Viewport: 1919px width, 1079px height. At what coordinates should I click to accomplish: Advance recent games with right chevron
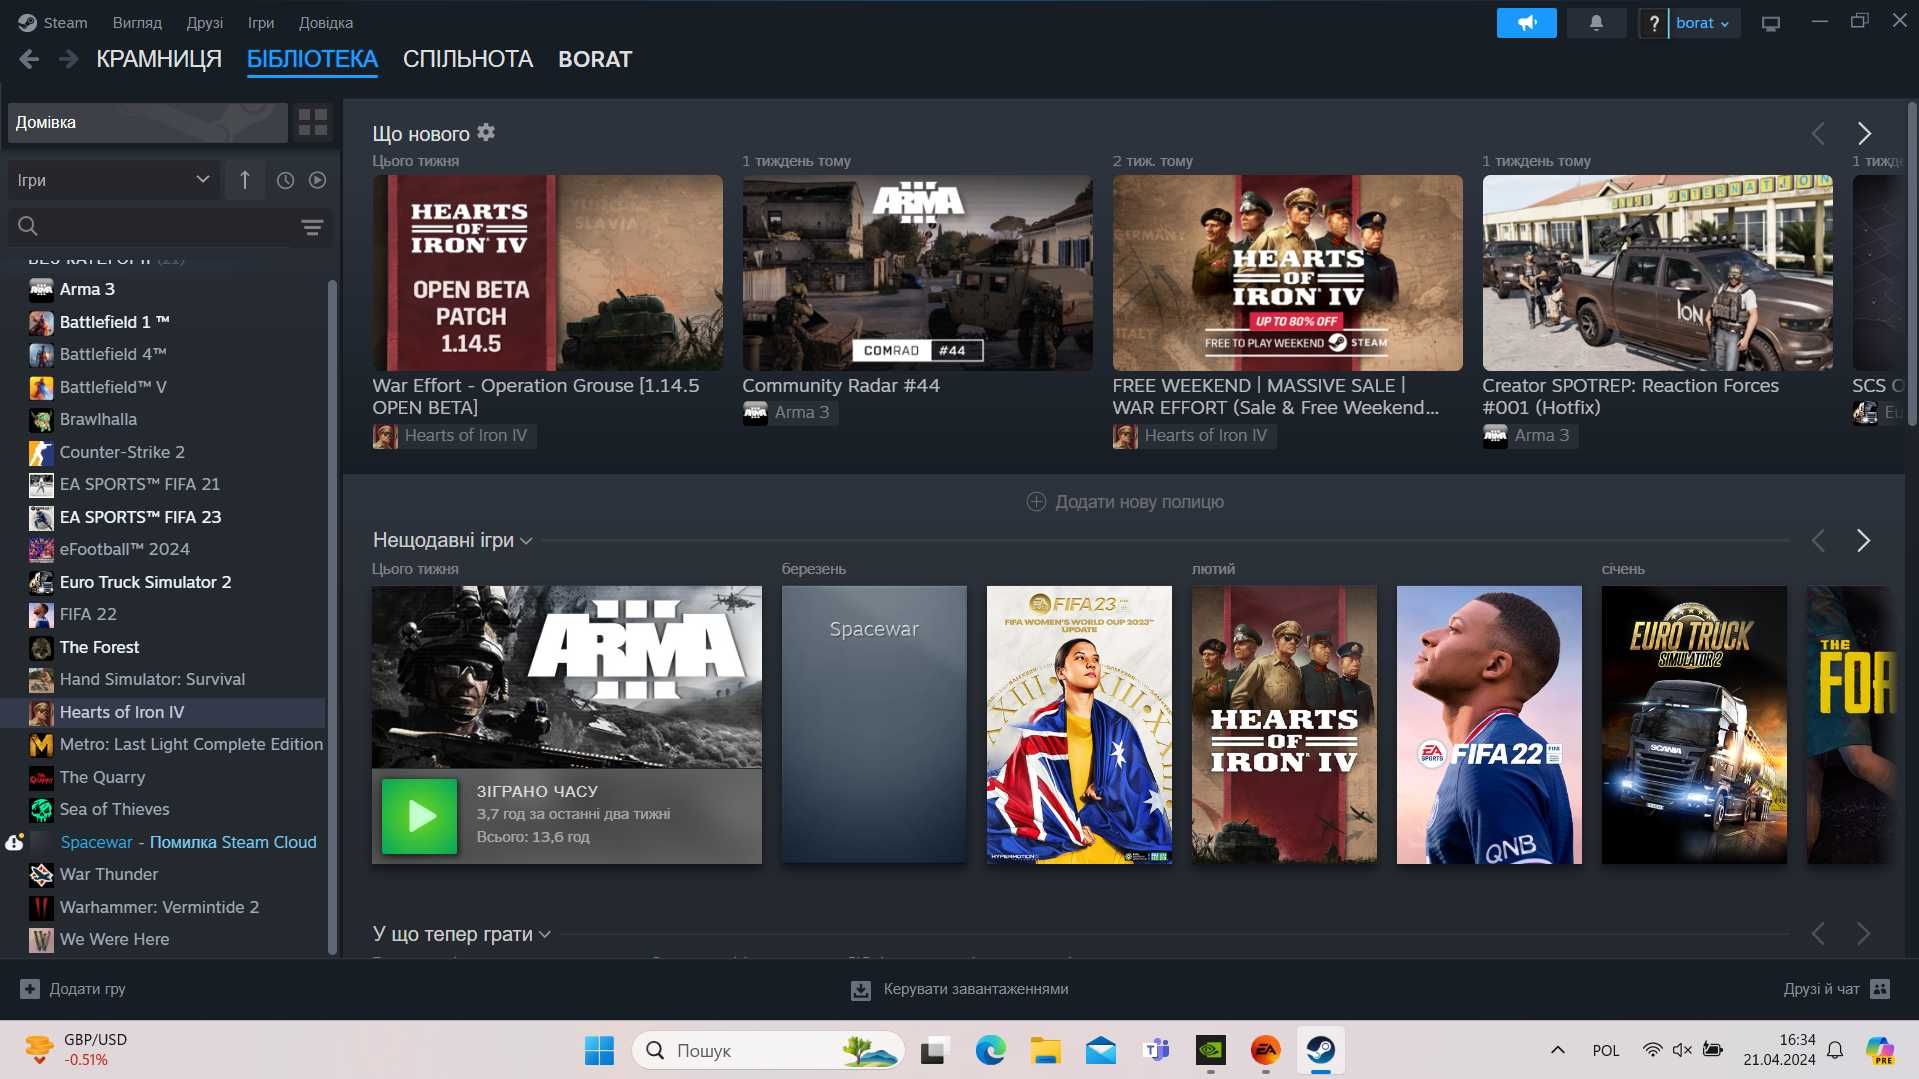1864,541
